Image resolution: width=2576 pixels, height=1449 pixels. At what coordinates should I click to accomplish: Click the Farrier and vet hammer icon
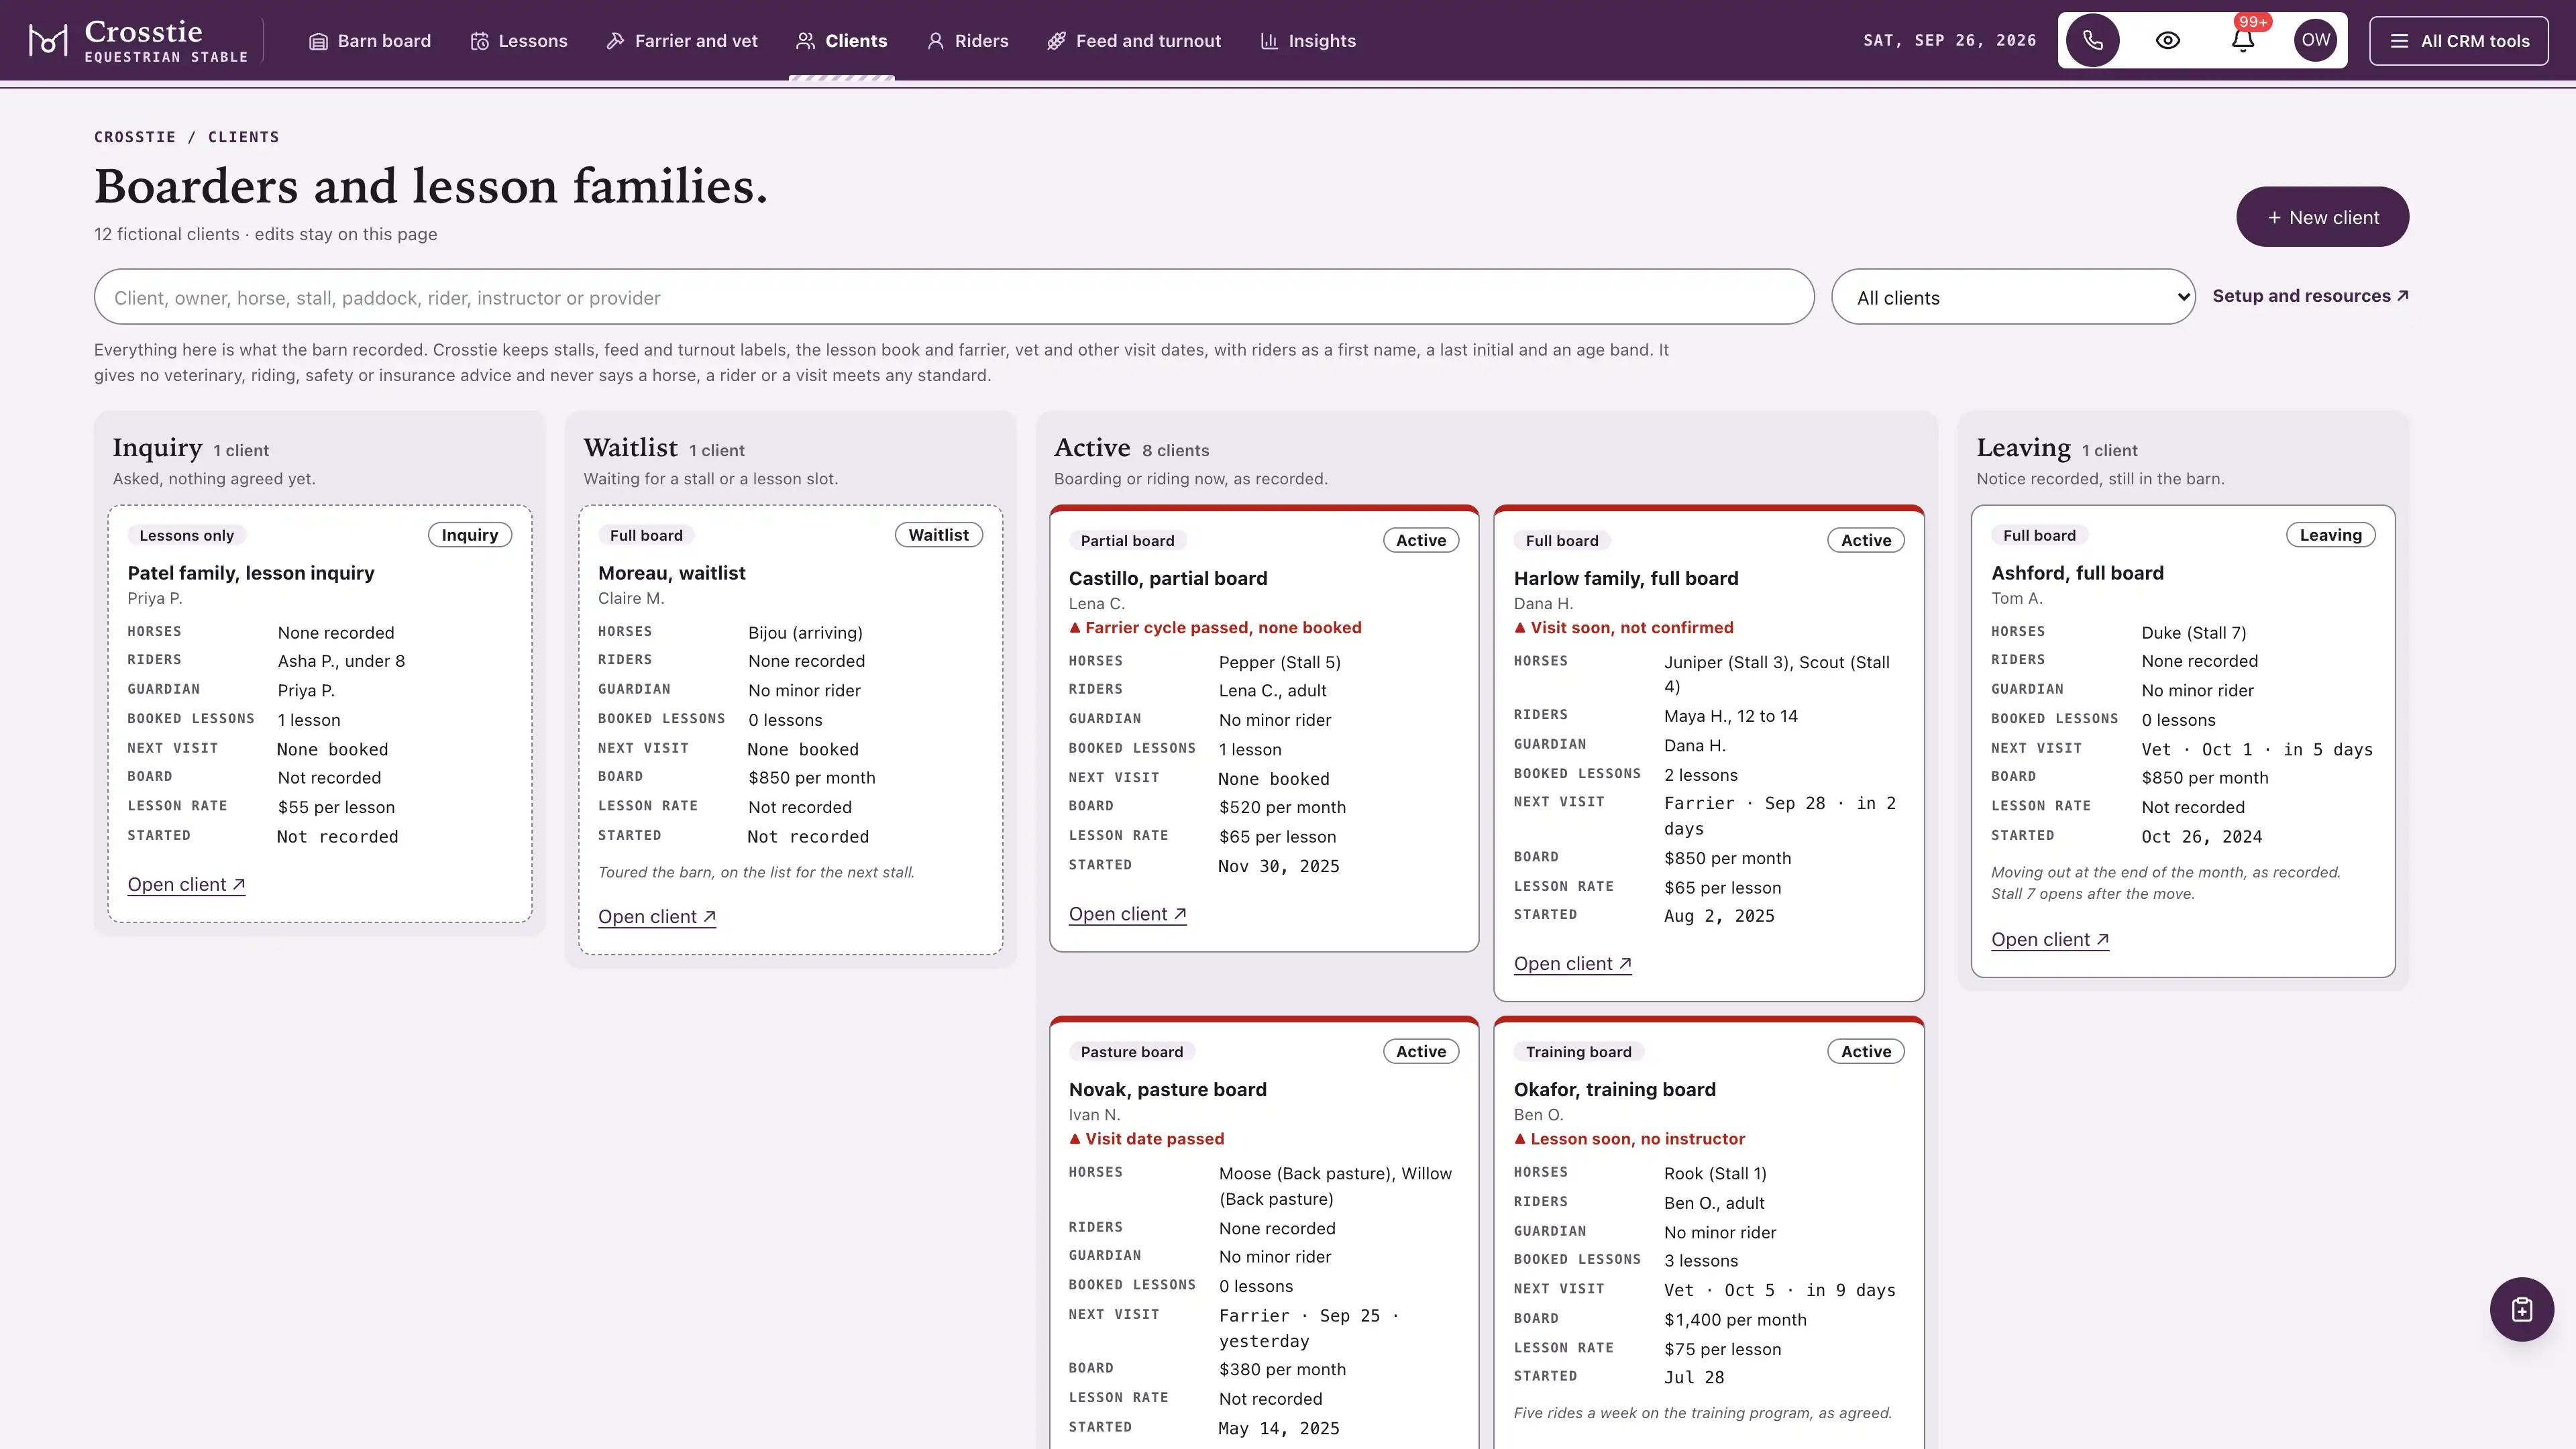(x=615, y=41)
